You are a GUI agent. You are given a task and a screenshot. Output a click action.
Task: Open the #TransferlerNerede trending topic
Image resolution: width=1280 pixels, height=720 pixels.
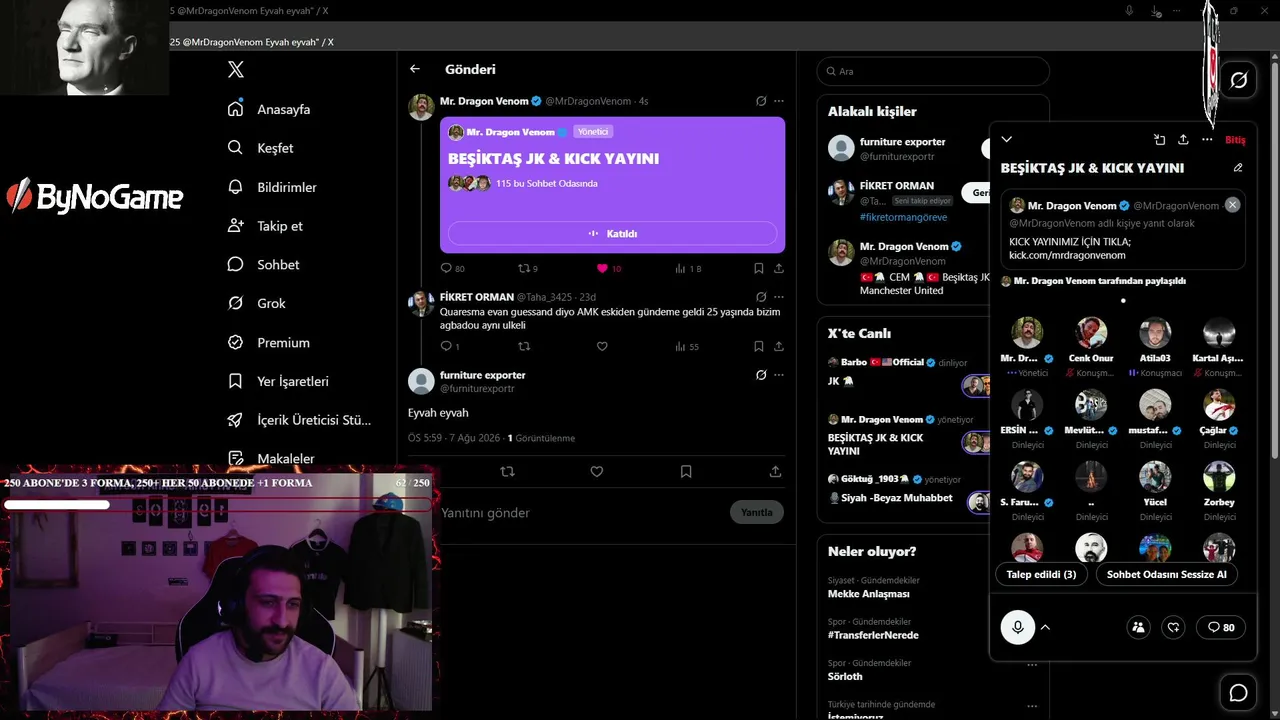click(873, 635)
